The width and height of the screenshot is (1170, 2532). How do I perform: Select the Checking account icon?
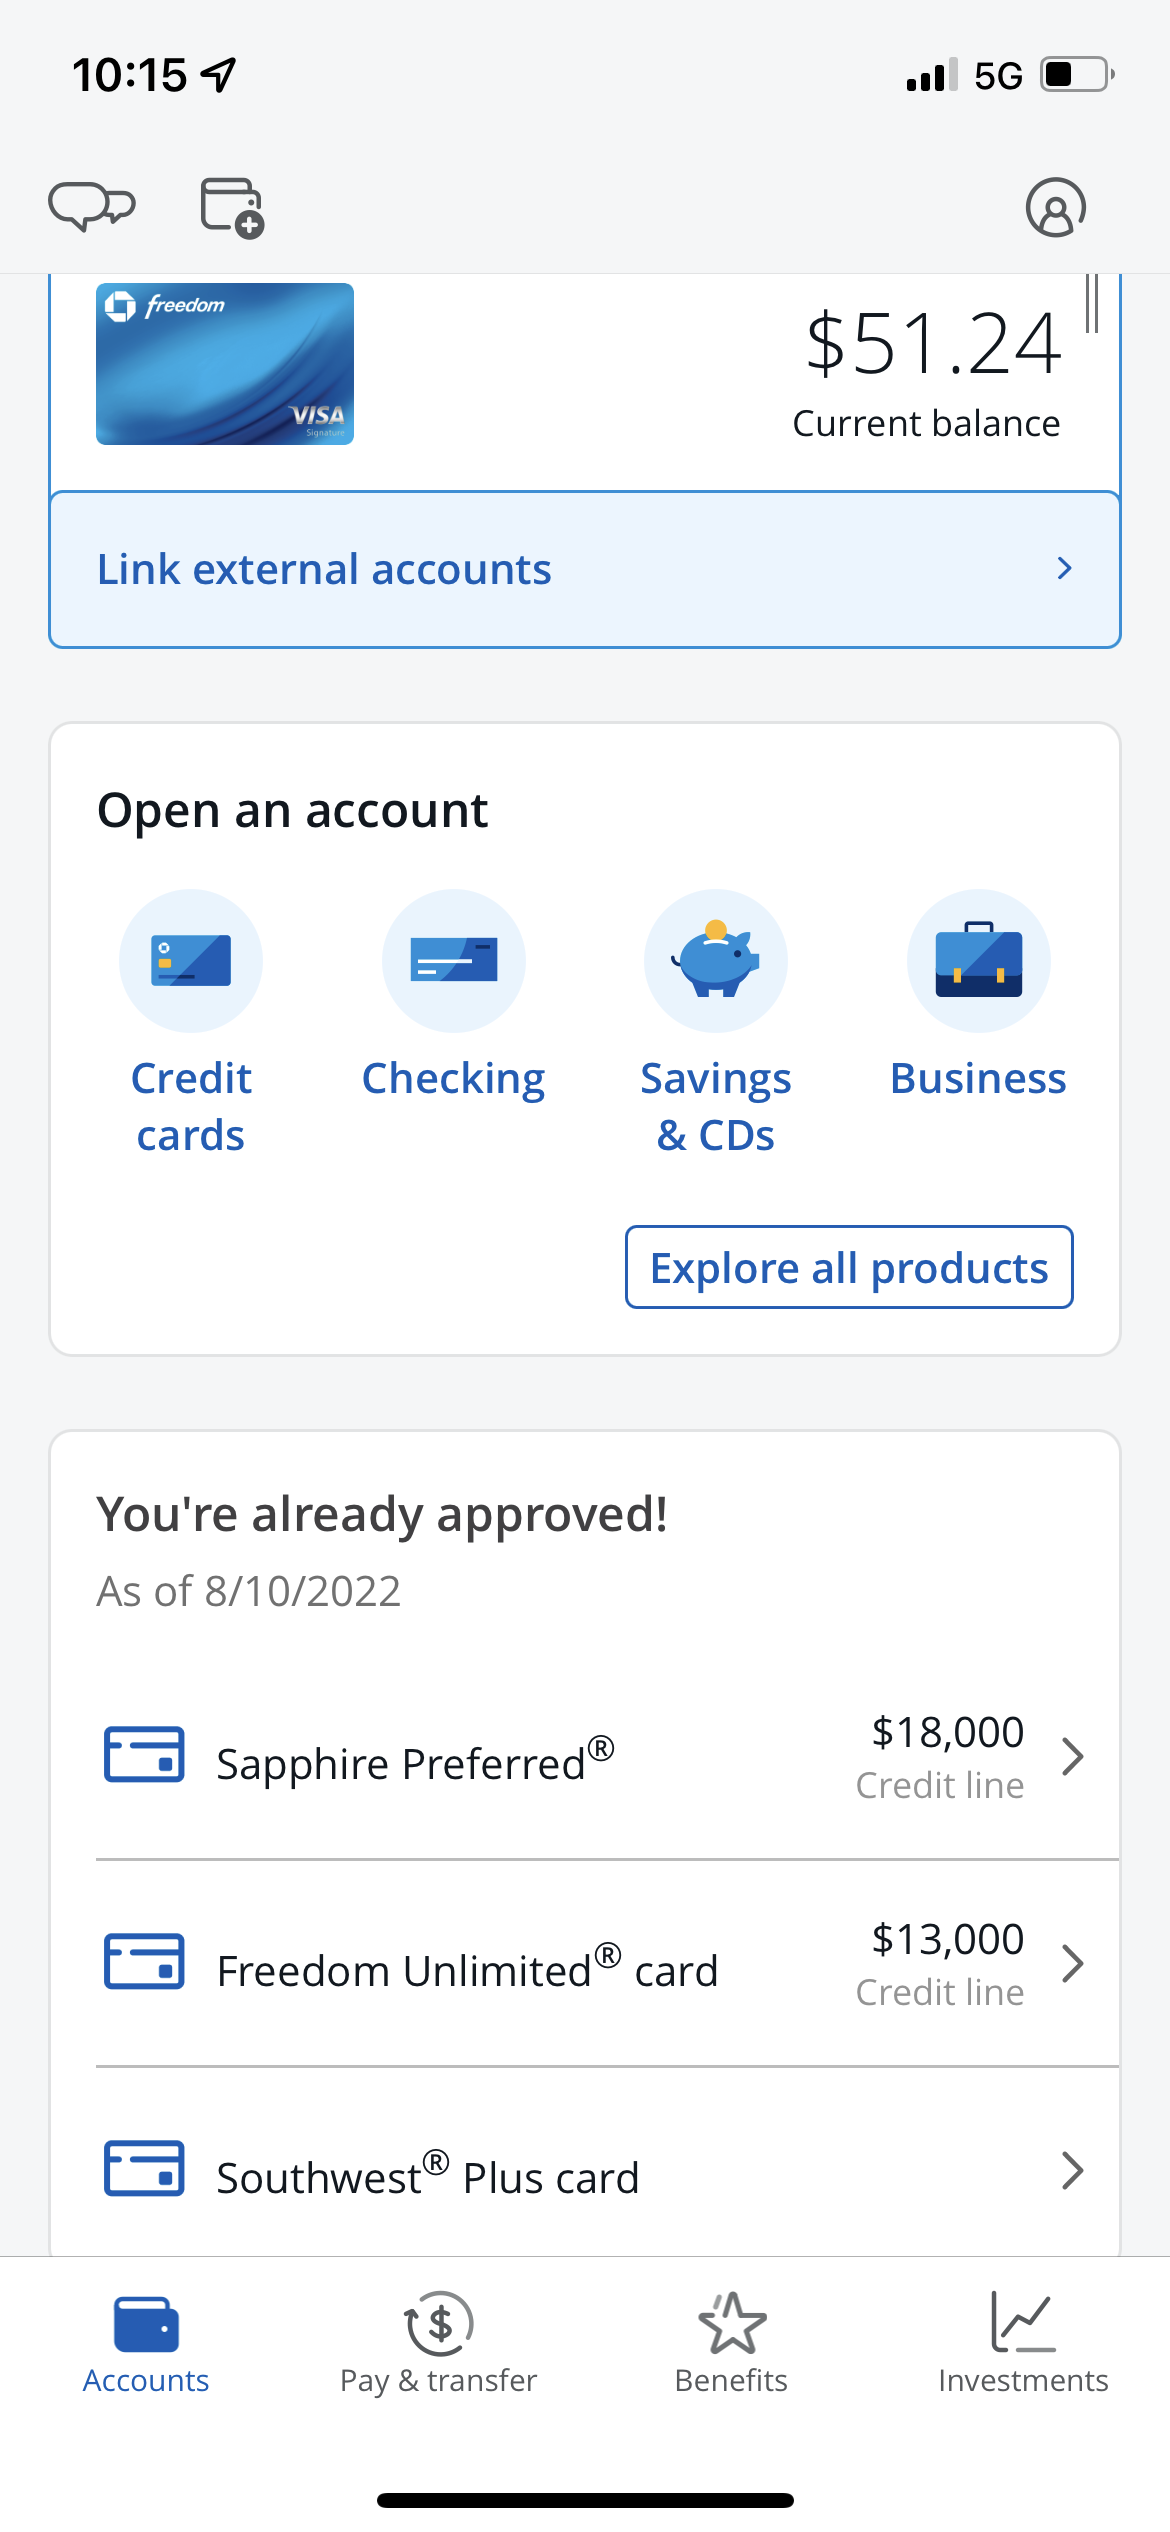tap(453, 959)
